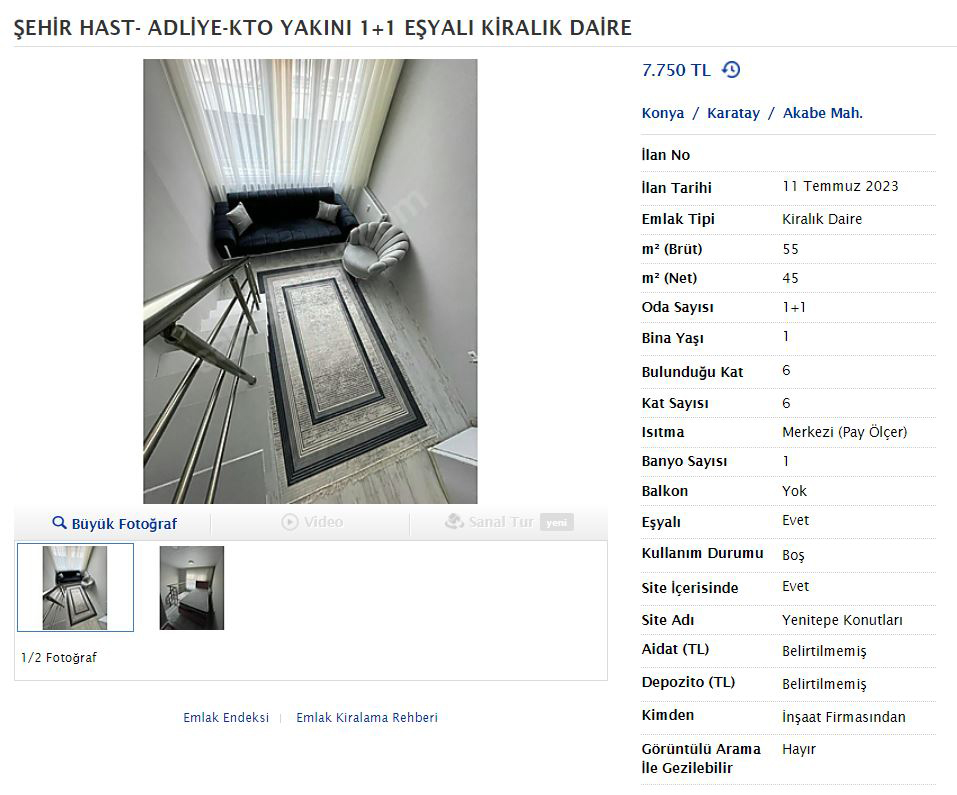The height and width of the screenshot is (795, 957).
Task: Click the Video play icon
Action: (x=289, y=522)
